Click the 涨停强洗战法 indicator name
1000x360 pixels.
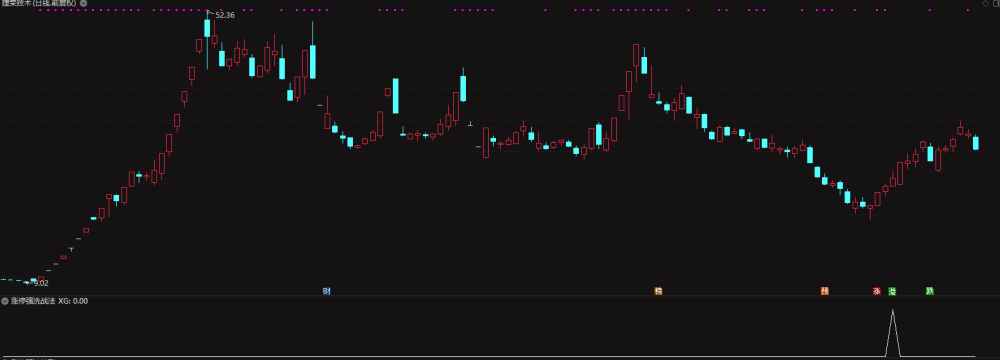[x=33, y=301]
